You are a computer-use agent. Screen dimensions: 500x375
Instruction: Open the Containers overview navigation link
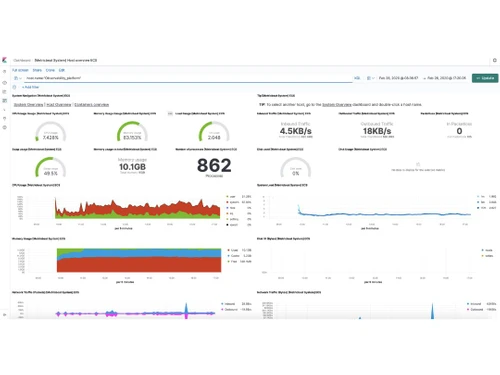(x=91, y=105)
